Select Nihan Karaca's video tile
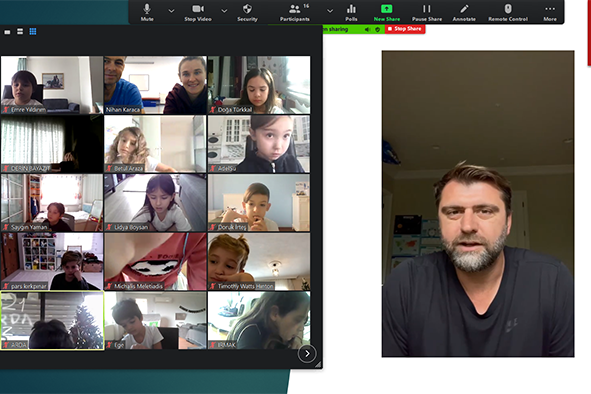The image size is (591, 394). [155, 85]
